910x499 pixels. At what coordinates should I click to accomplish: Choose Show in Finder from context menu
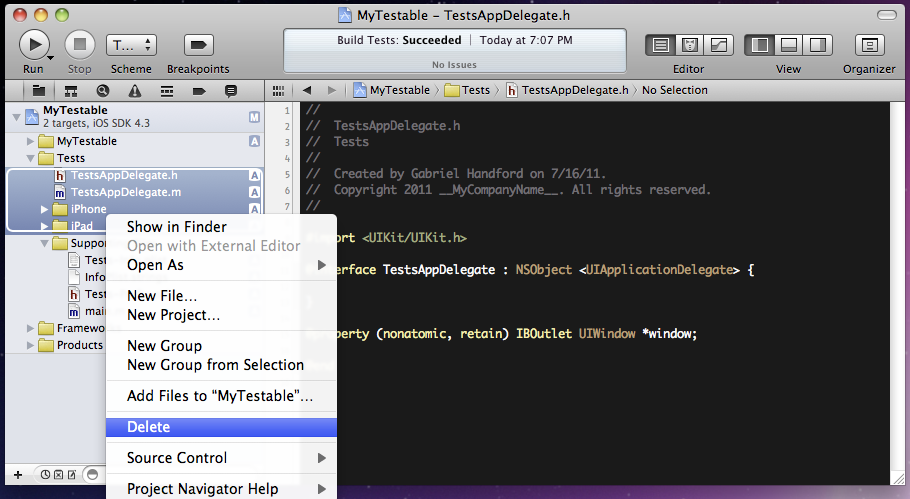click(221, 227)
